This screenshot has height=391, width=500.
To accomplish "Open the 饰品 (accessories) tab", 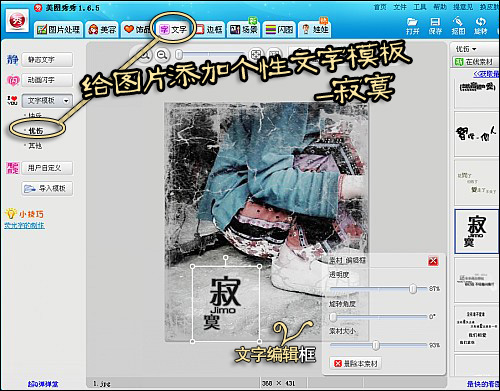I will pos(137,29).
